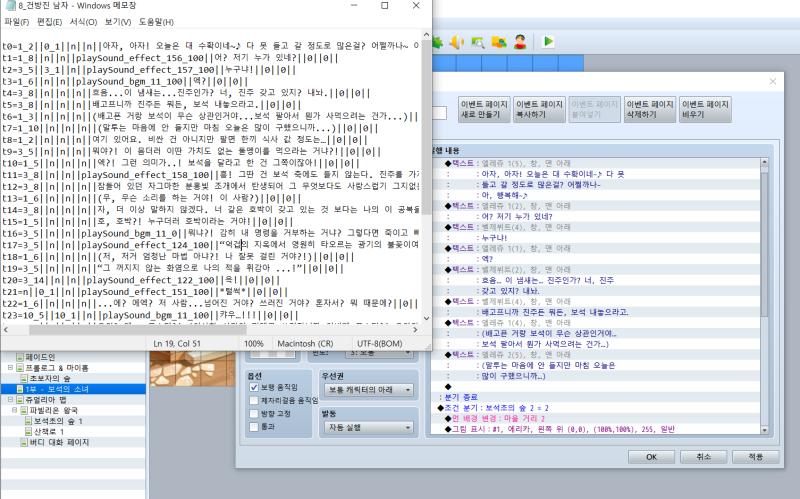Open Notepad 서식 menu
The width and height of the screenshot is (800, 499).
coord(83,22)
